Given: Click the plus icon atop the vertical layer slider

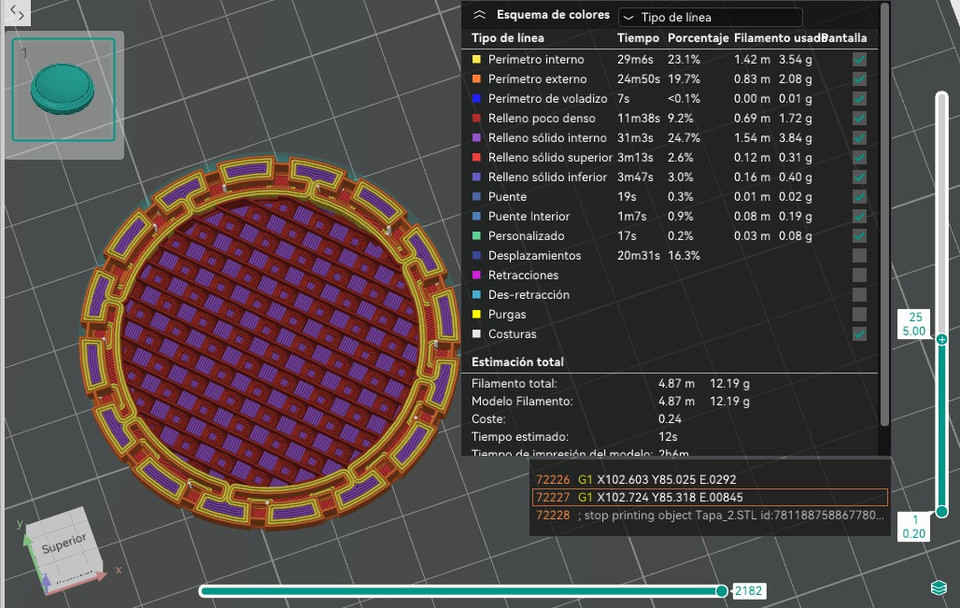Looking at the screenshot, I should (x=941, y=340).
